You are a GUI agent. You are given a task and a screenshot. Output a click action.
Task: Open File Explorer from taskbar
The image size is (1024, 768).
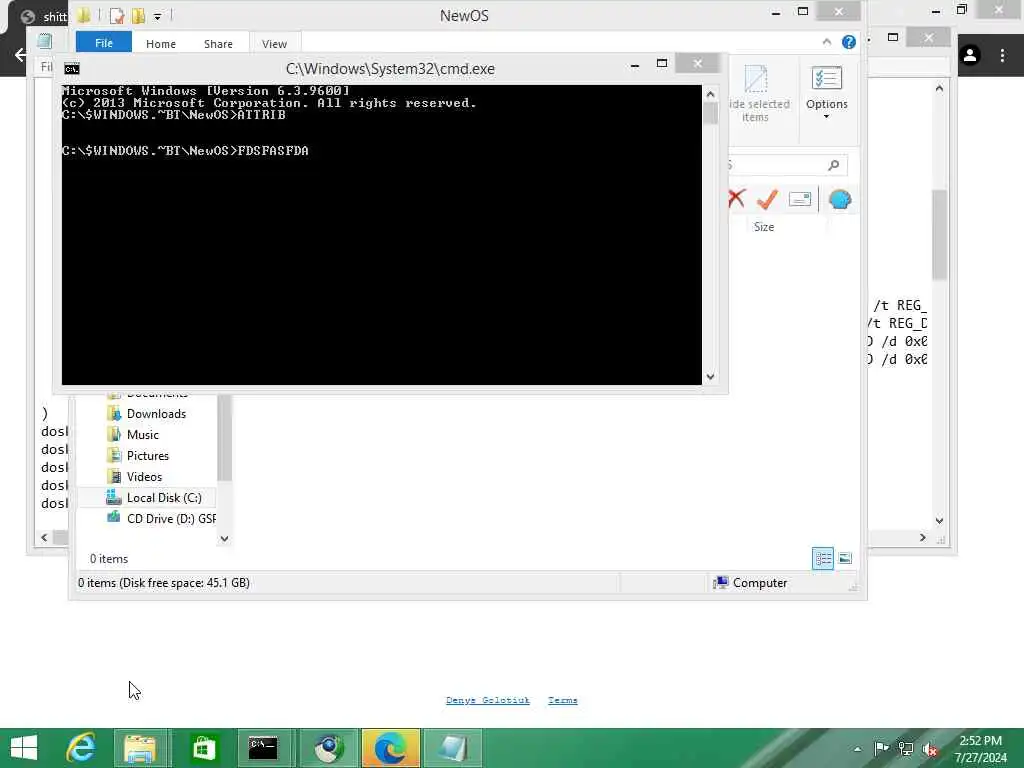(x=140, y=748)
